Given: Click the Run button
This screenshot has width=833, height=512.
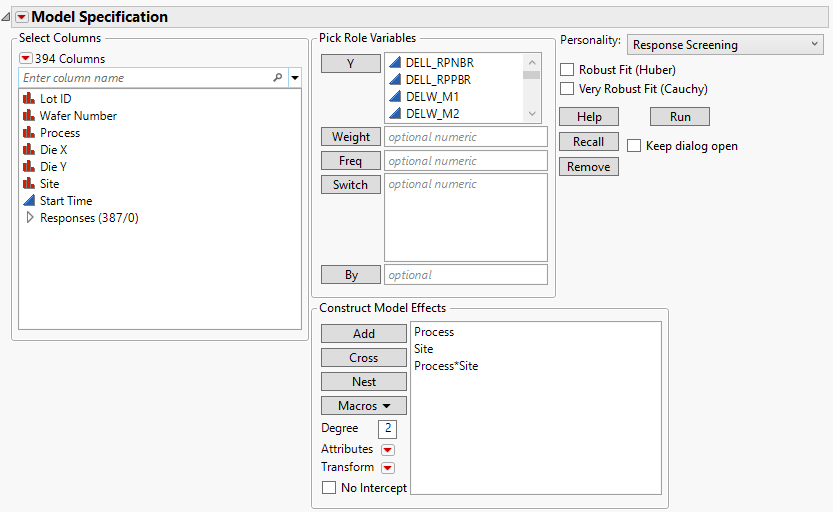Looking at the screenshot, I should (680, 116).
